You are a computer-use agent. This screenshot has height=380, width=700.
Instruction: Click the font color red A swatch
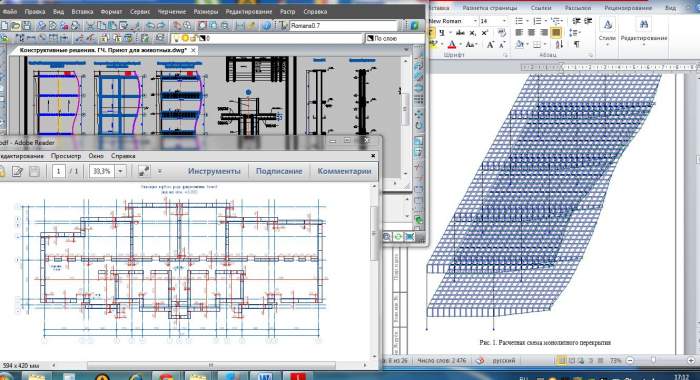[452, 45]
